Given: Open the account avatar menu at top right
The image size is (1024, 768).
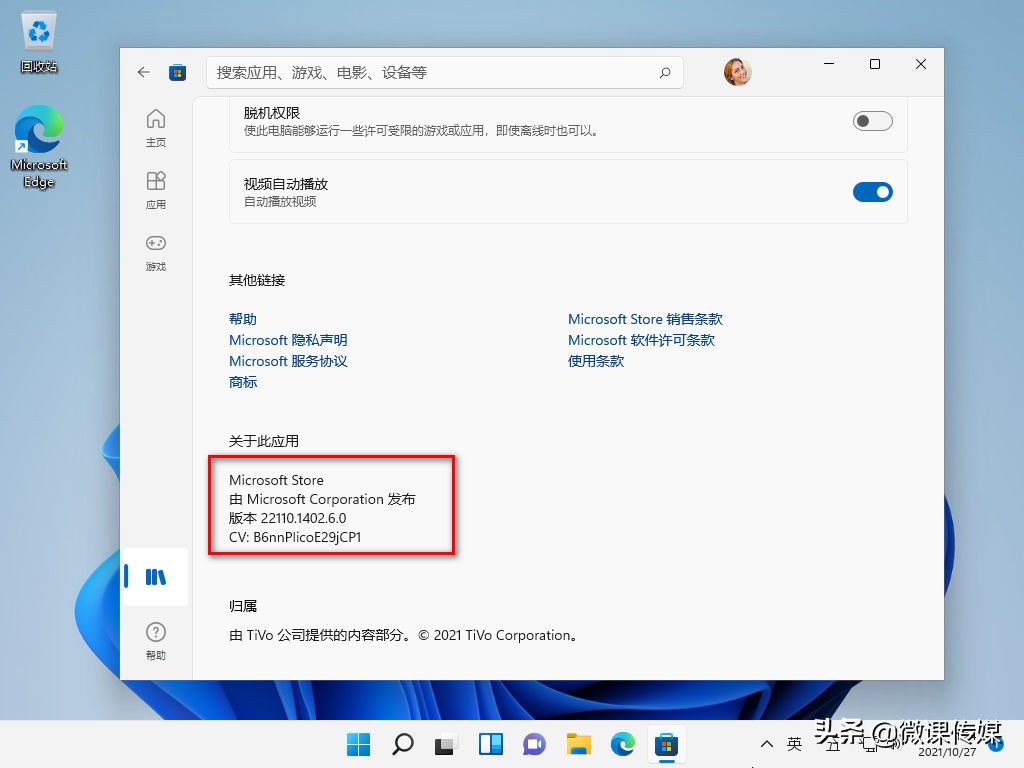Looking at the screenshot, I should (737, 72).
